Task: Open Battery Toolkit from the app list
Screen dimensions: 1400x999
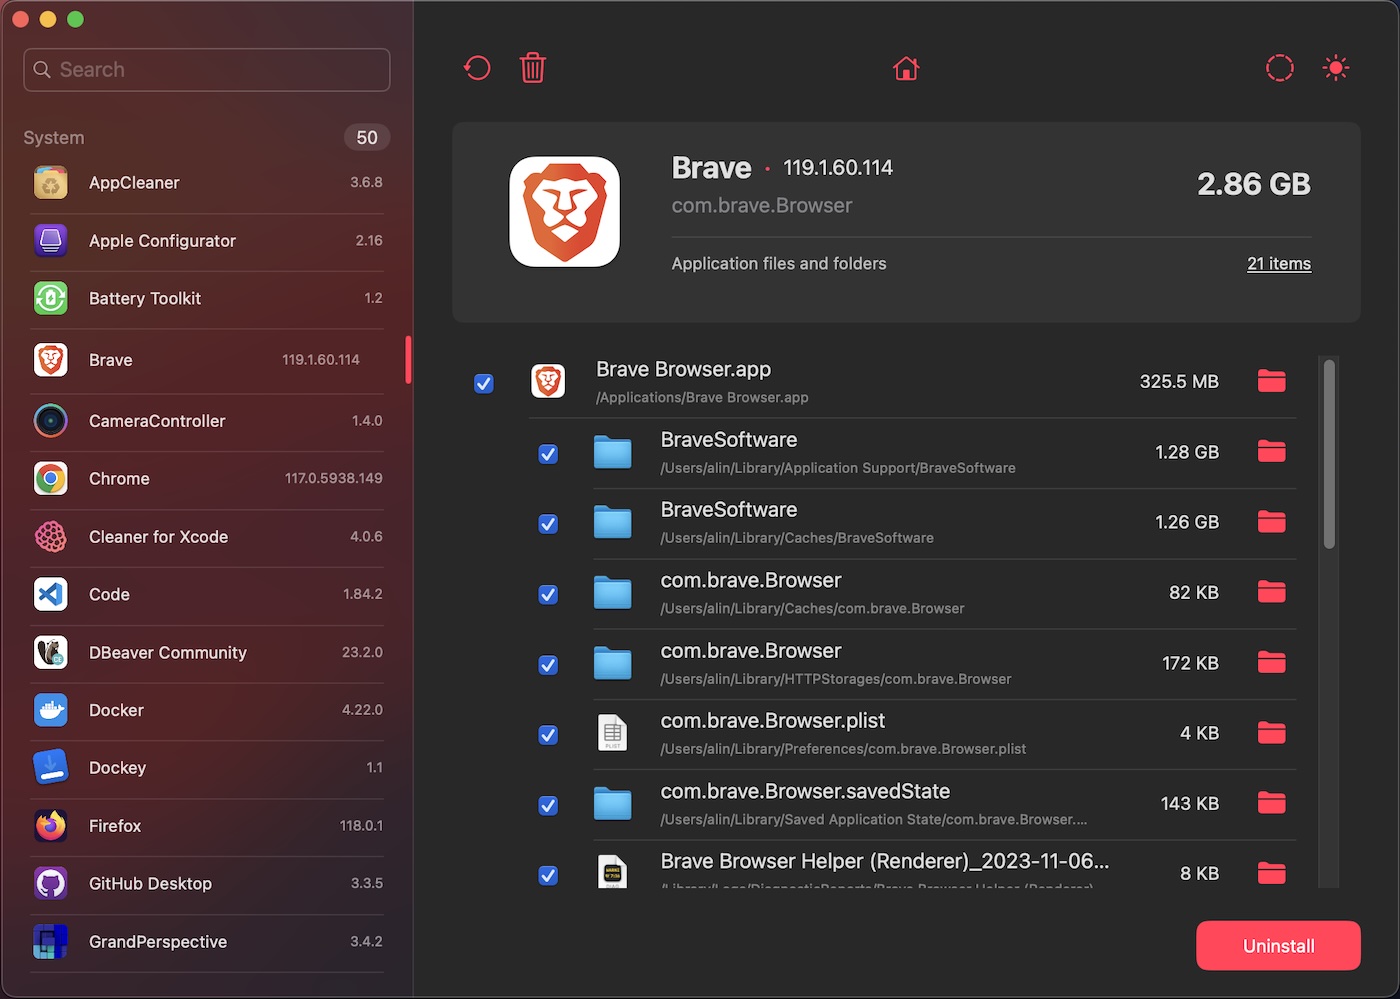Action: tap(207, 298)
